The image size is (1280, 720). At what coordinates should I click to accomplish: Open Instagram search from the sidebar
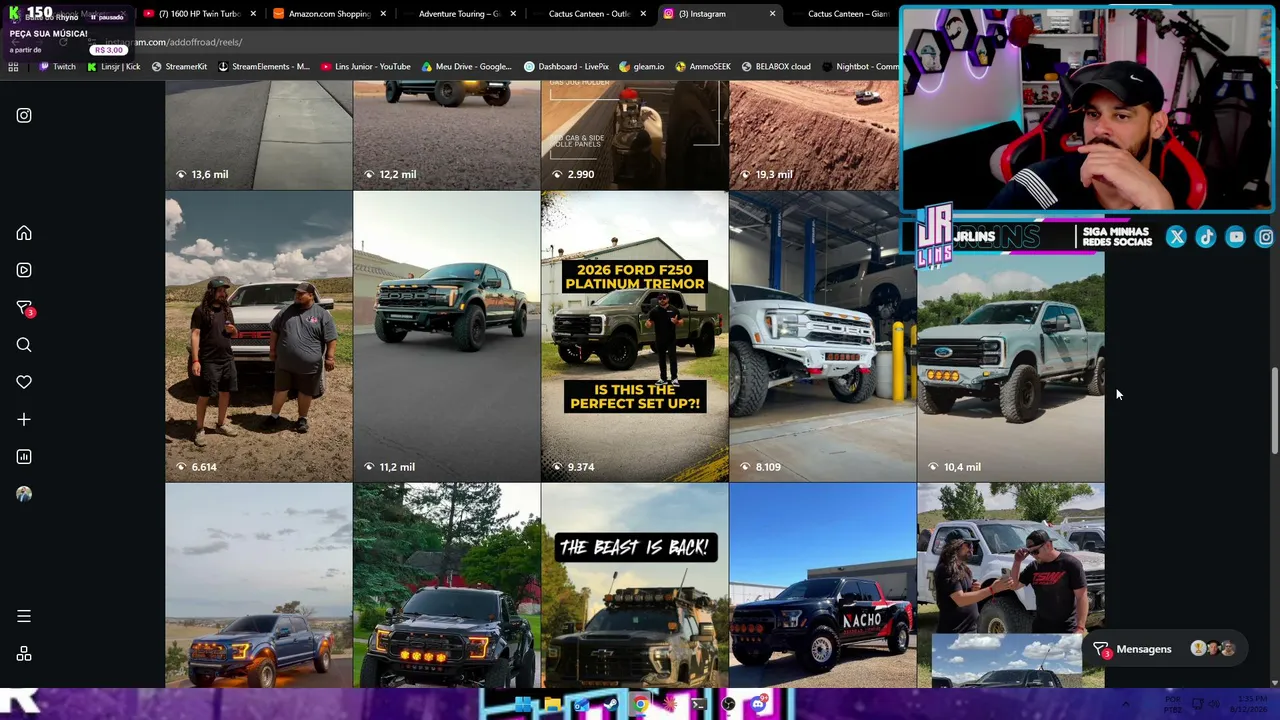(24, 345)
